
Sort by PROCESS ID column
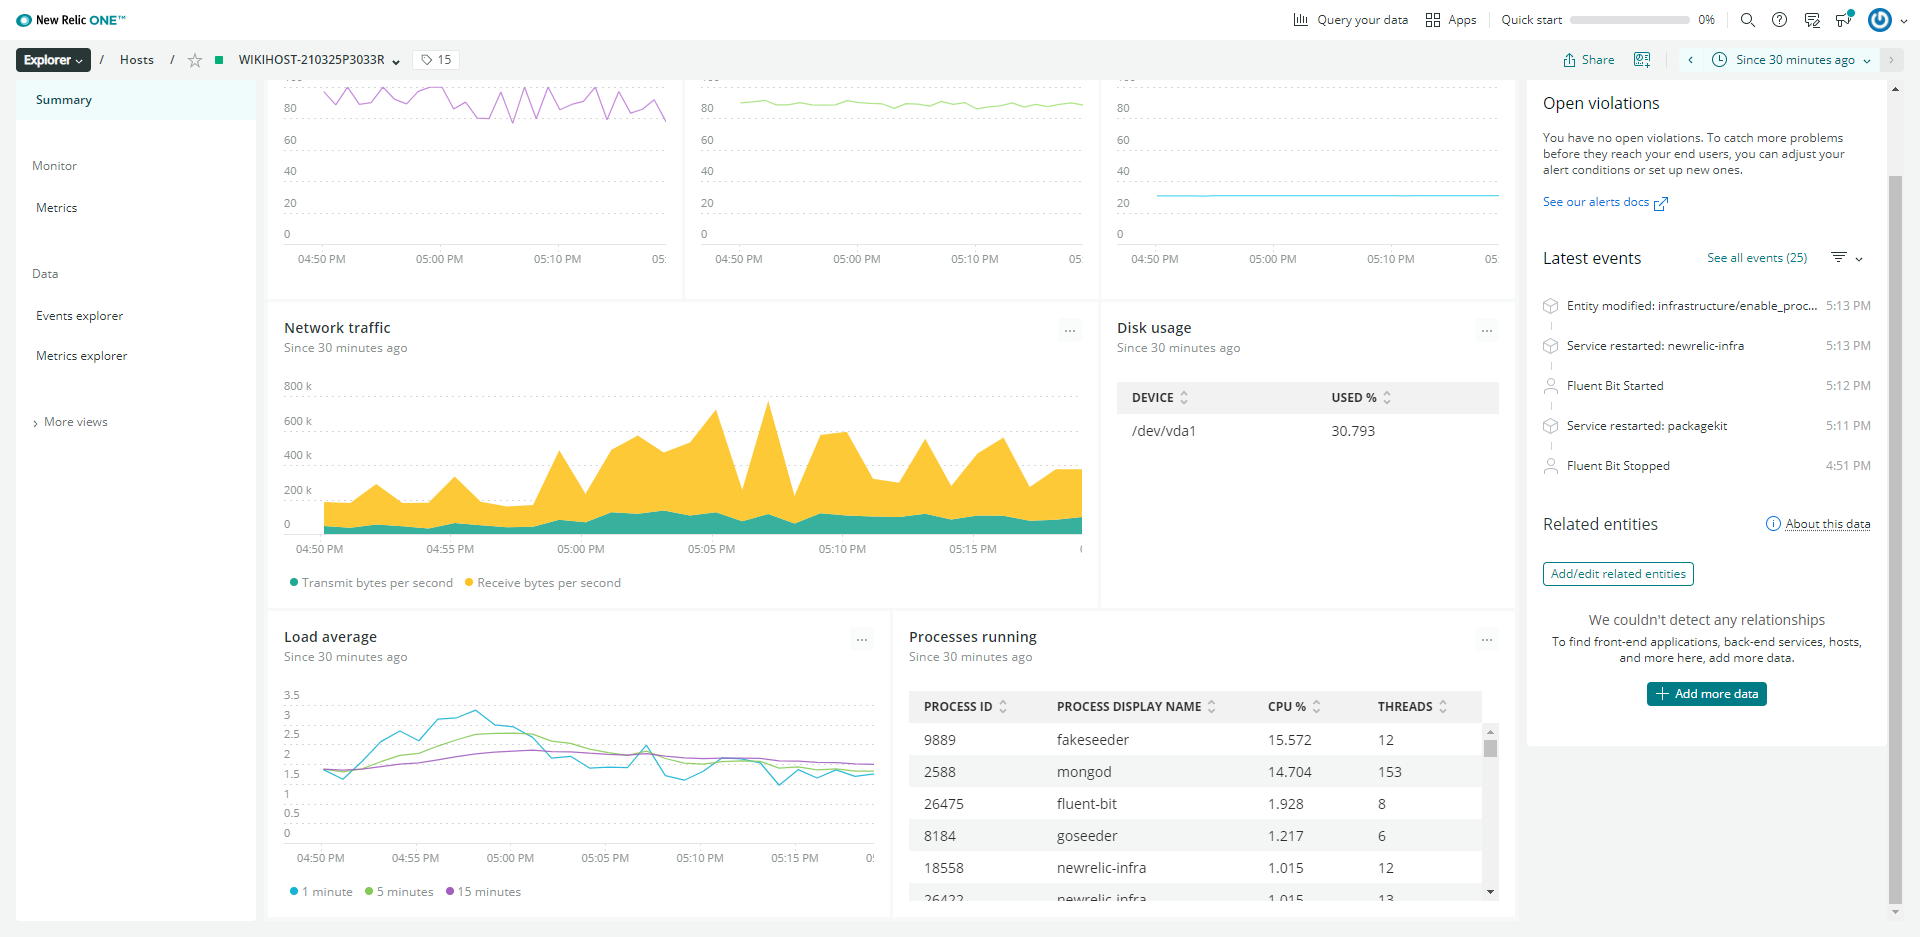click(x=1003, y=707)
